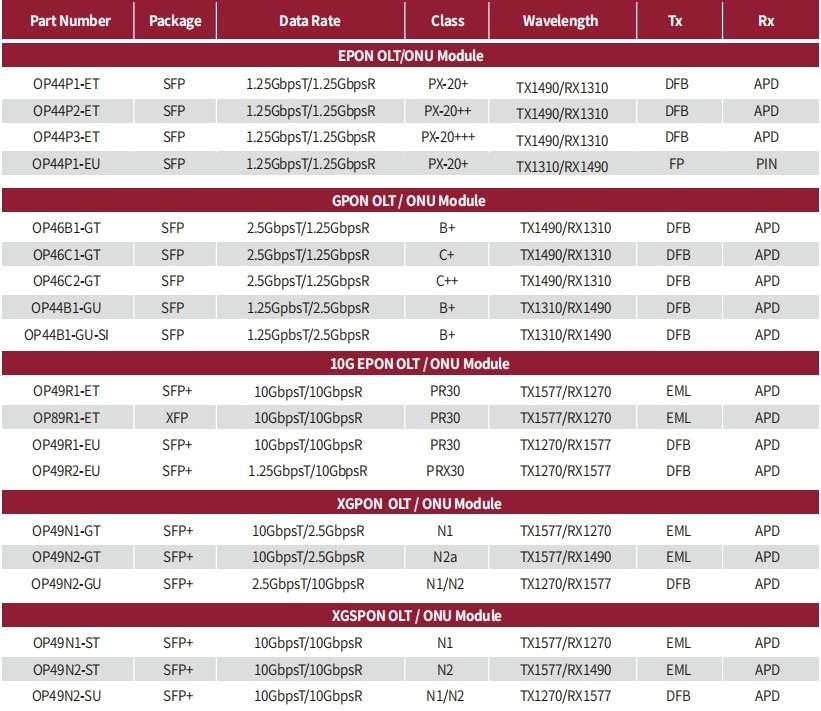Click the PX-20+++ class cell
The image size is (821, 711).
coord(448,137)
